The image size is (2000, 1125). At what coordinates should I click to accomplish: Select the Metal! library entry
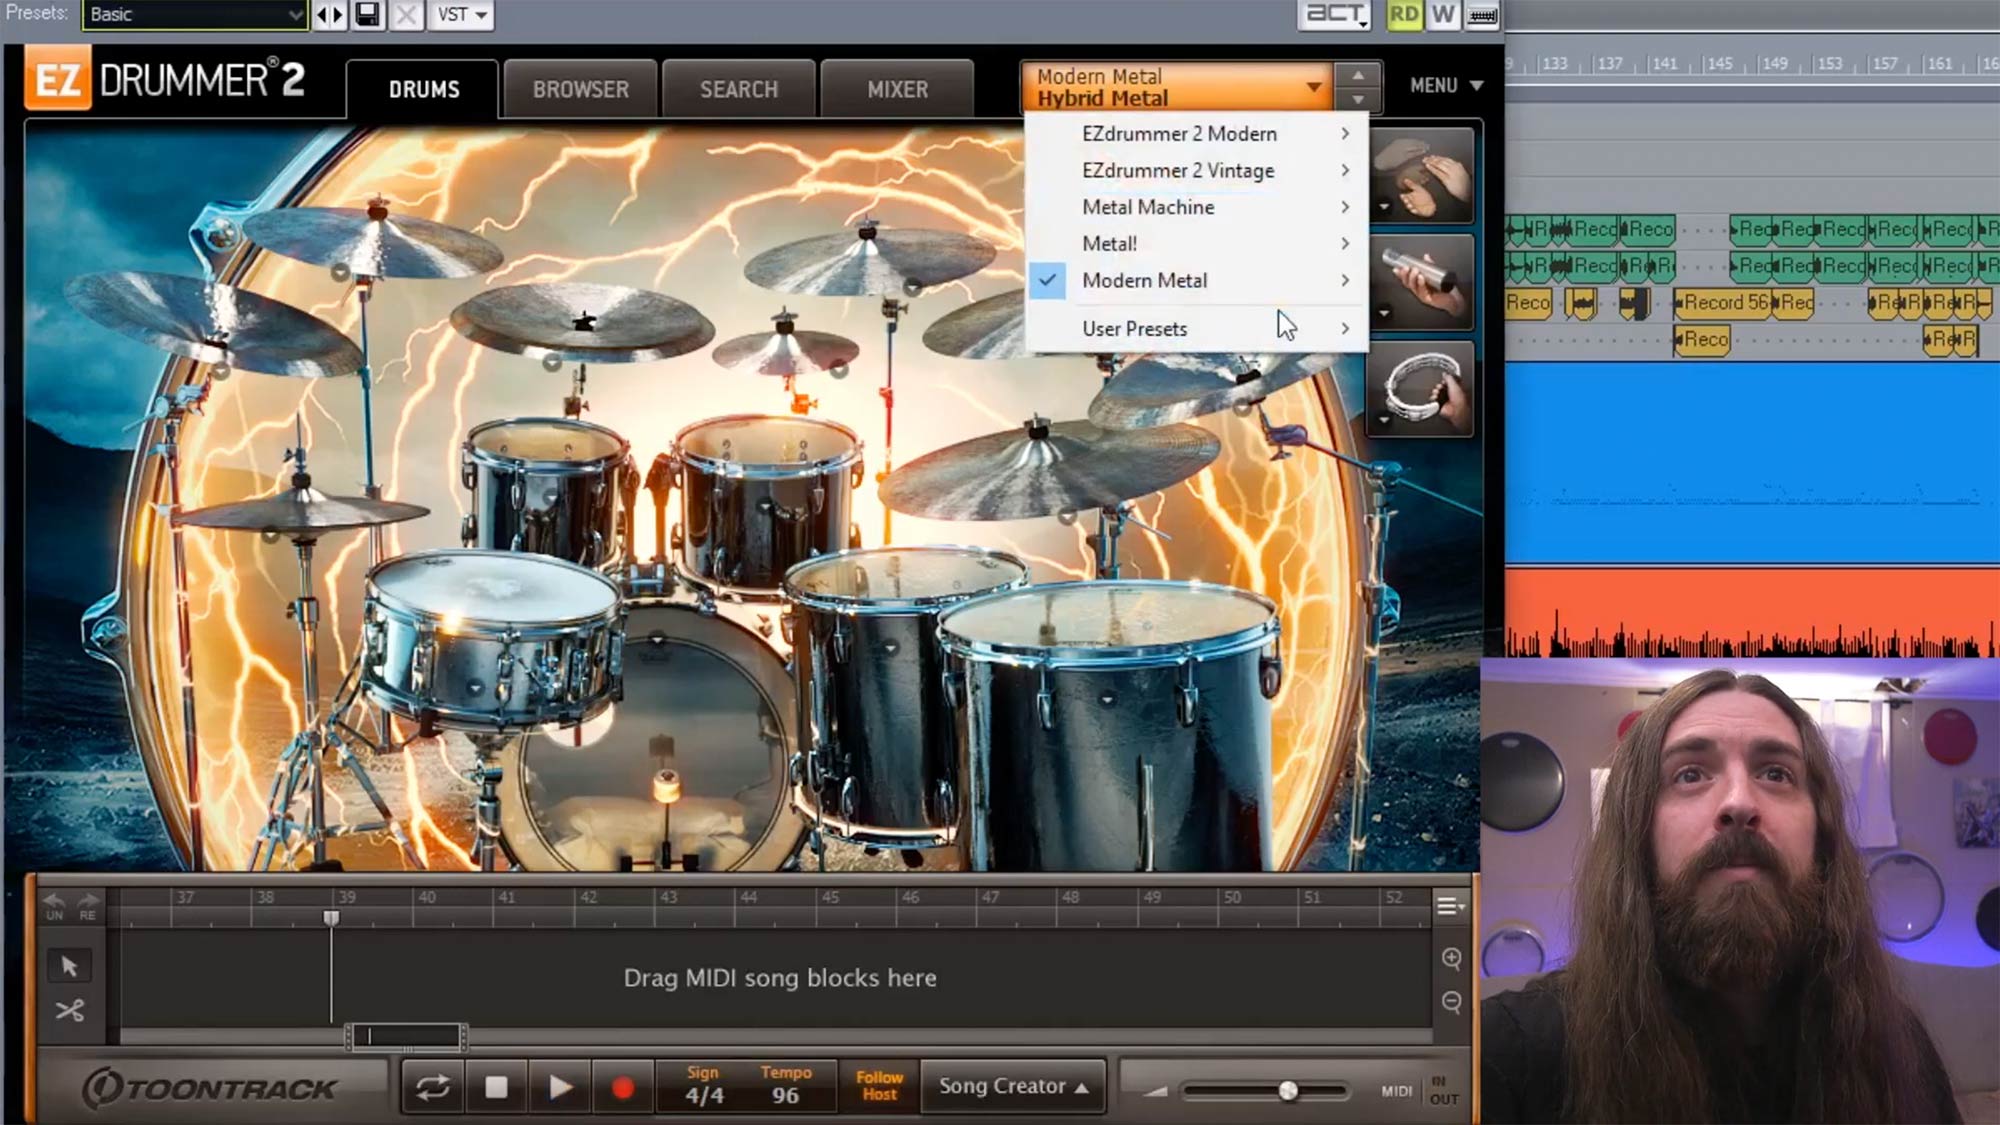click(1196, 244)
